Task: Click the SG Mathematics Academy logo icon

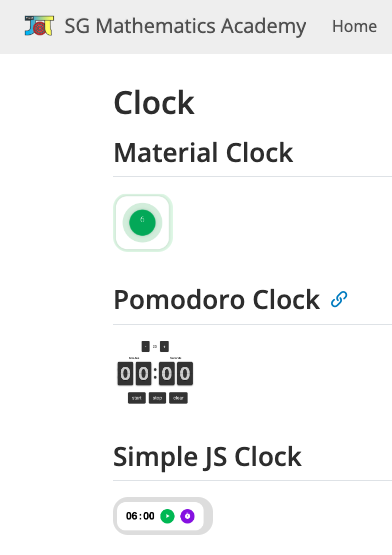Action: [x=39, y=26]
